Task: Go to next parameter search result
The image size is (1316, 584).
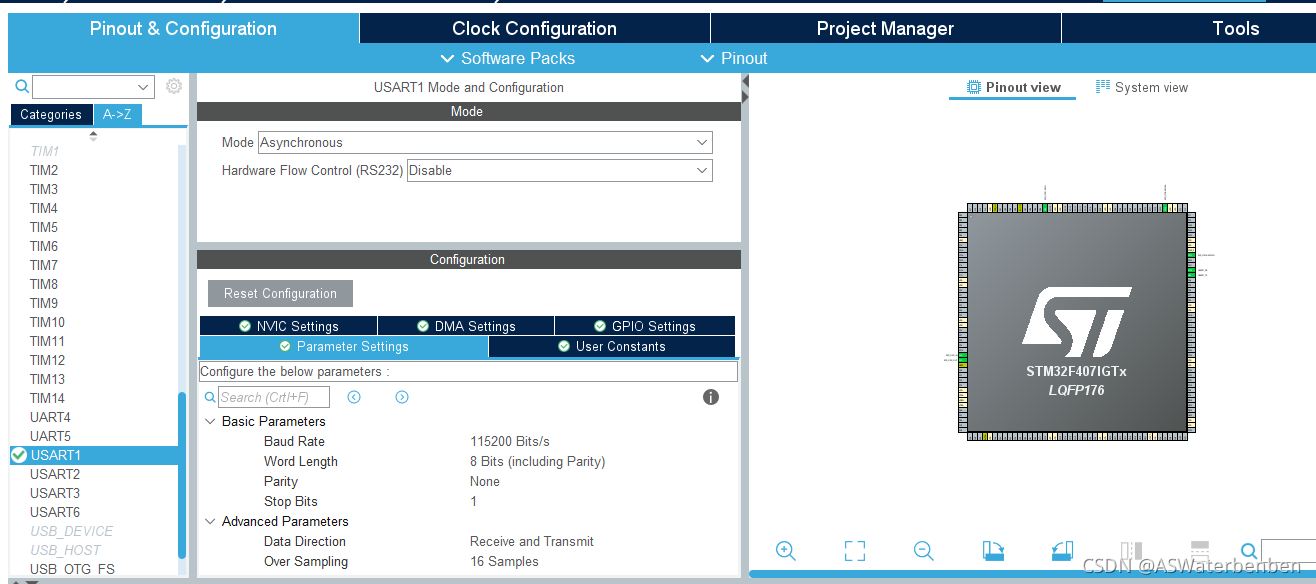Action: click(x=402, y=397)
